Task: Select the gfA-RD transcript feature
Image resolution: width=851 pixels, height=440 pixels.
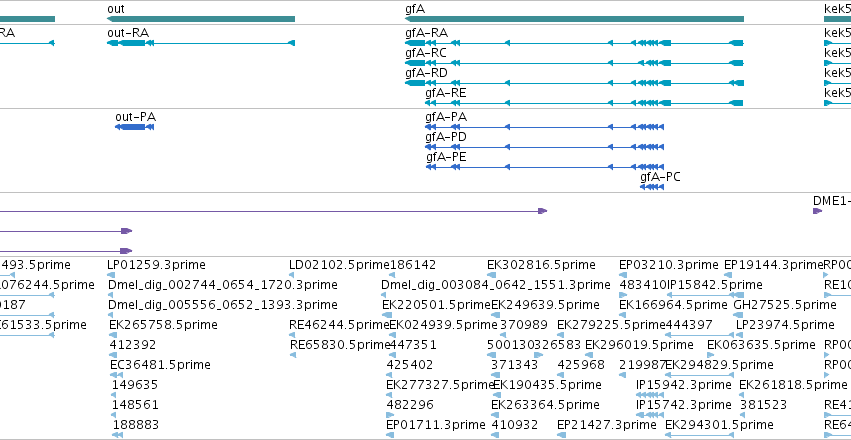Action: point(574,83)
